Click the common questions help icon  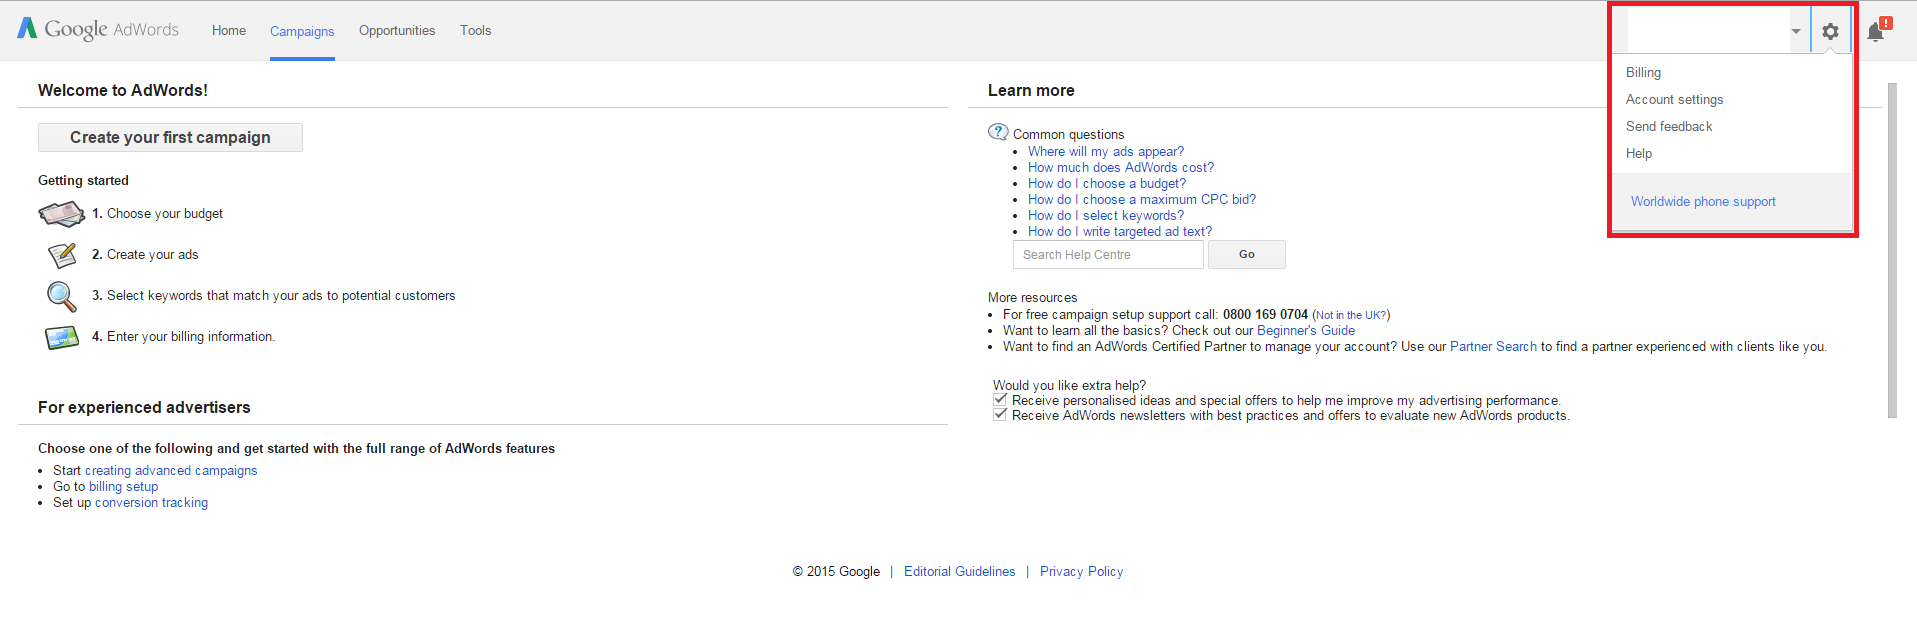(998, 132)
